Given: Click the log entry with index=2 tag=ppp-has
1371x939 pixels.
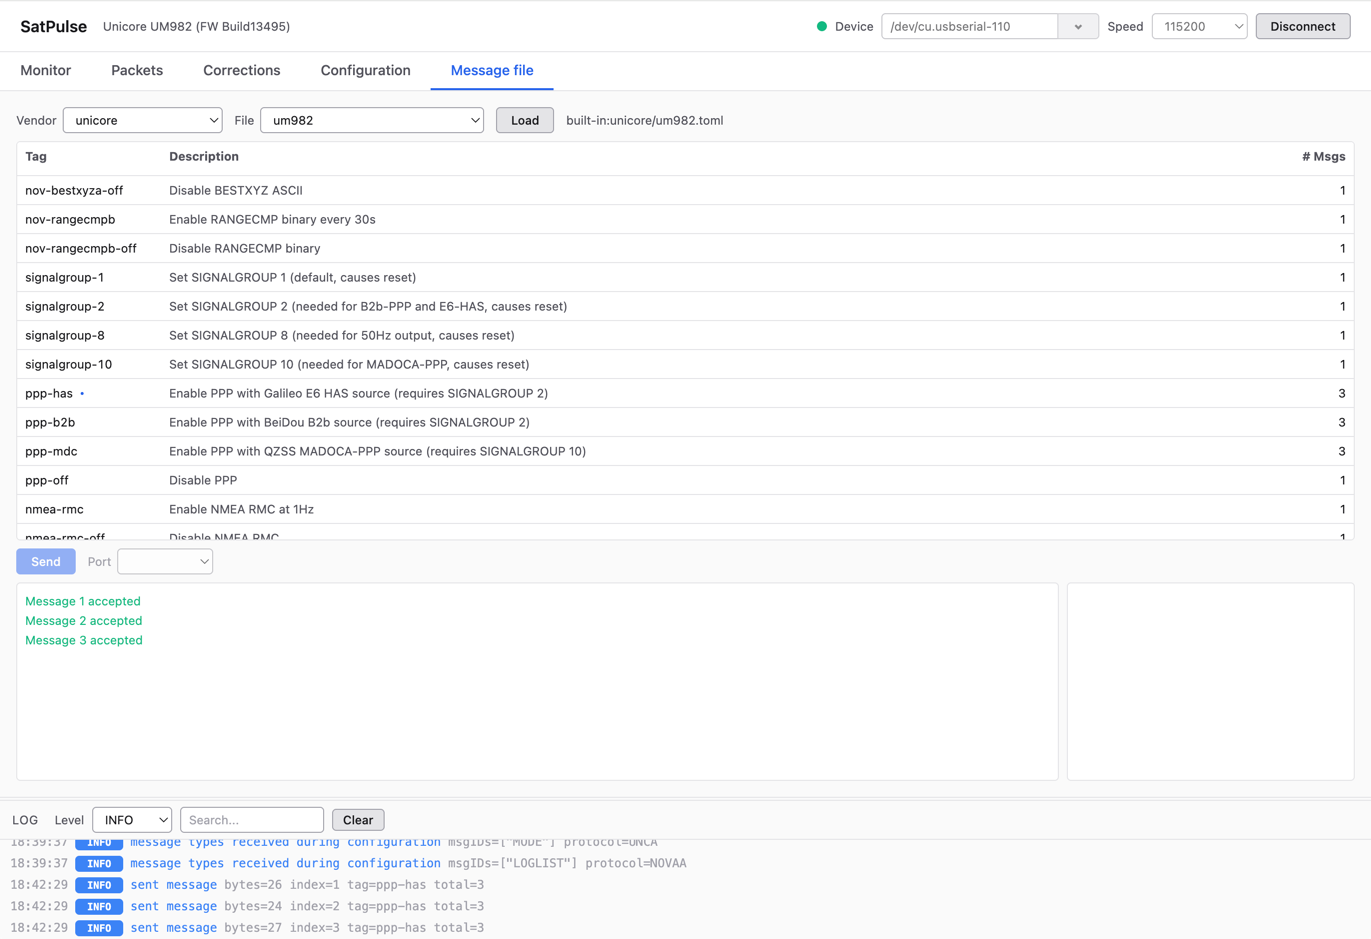Looking at the screenshot, I should pos(247,906).
